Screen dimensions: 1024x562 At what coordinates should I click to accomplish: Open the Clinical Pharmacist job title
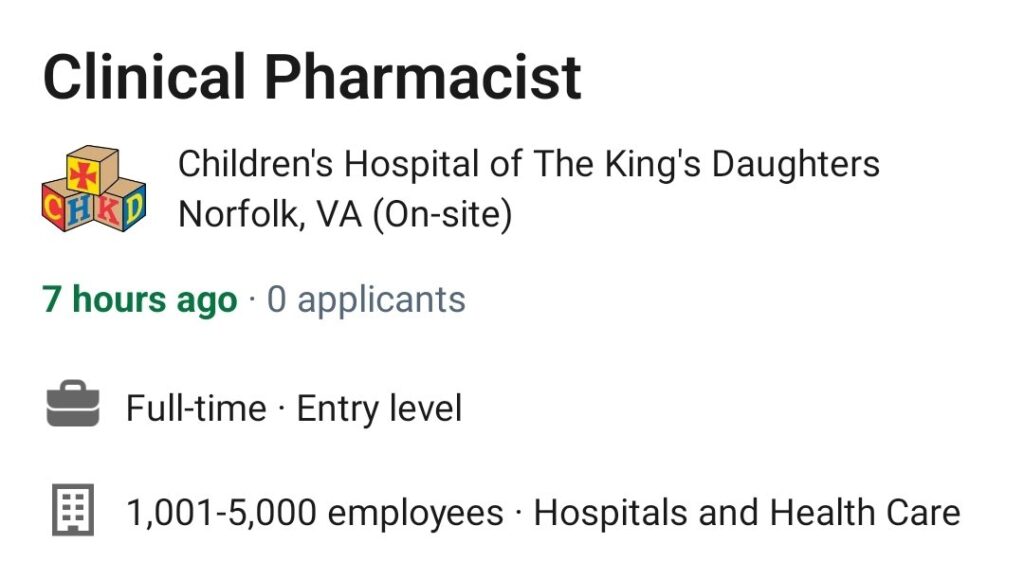click(312, 77)
